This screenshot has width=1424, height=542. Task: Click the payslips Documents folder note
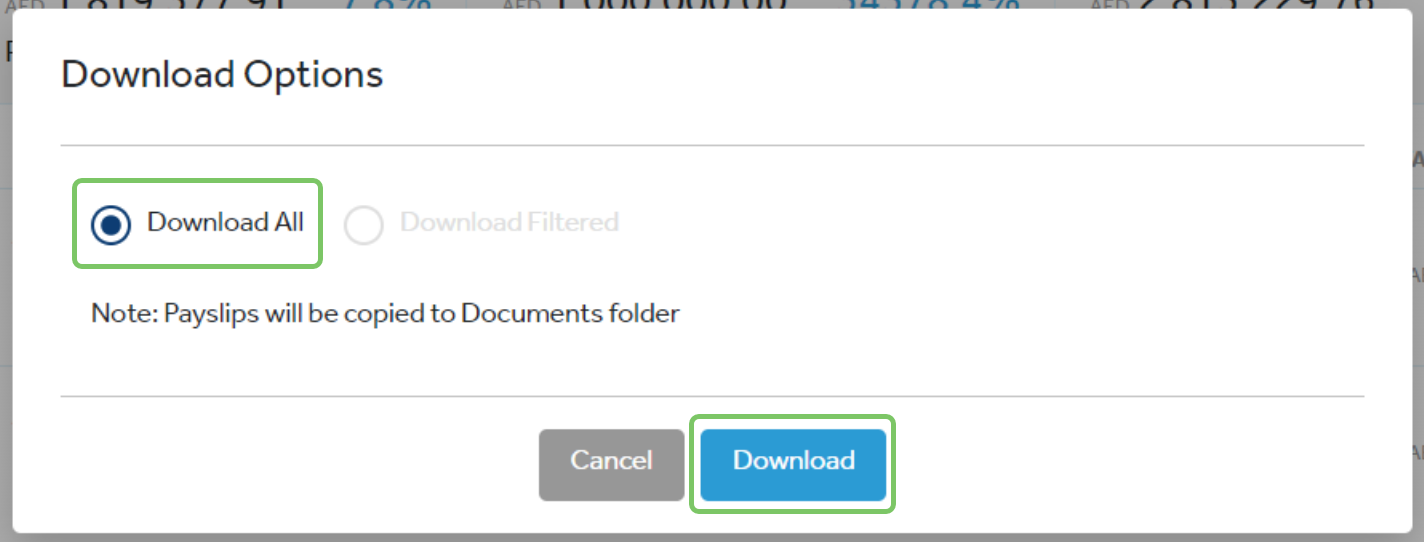click(385, 313)
